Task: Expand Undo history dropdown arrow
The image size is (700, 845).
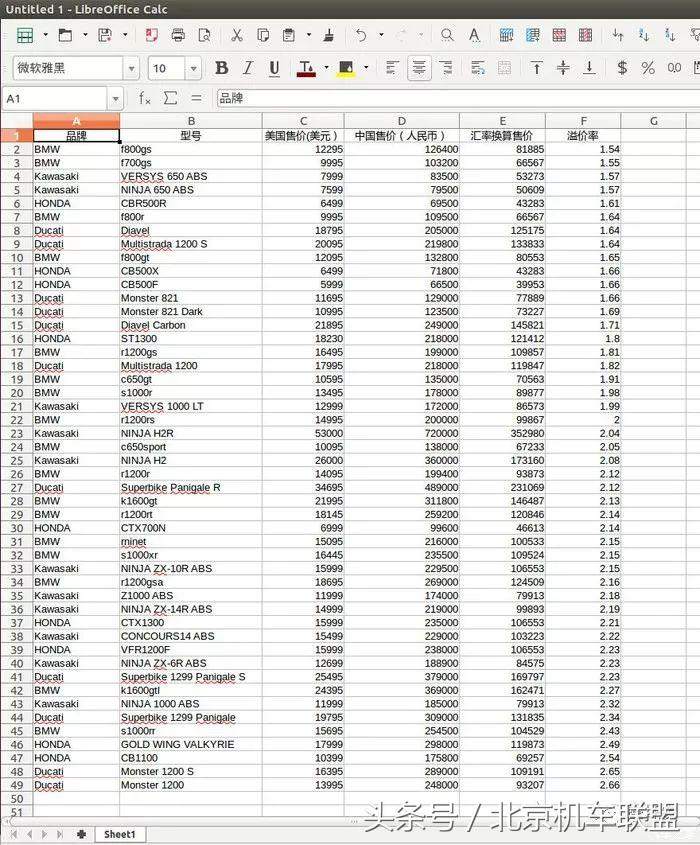Action: point(381,36)
